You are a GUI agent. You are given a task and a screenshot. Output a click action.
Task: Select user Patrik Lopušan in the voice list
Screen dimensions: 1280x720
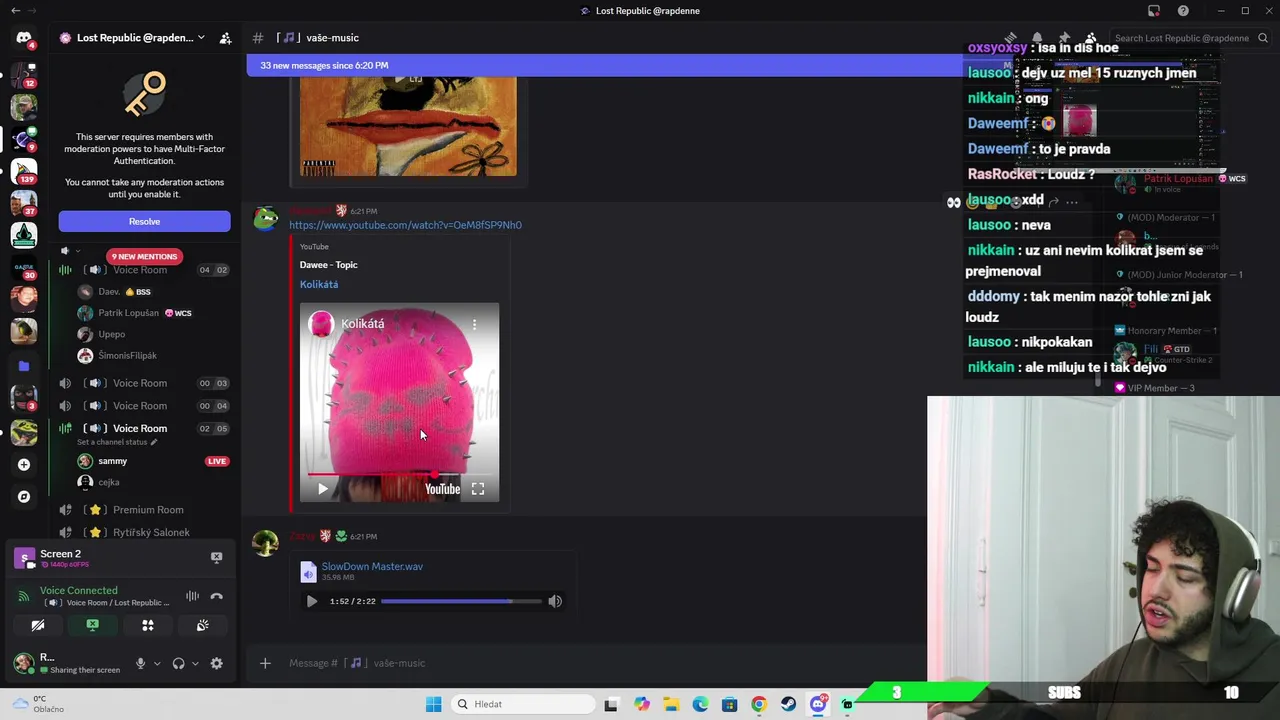(128, 313)
